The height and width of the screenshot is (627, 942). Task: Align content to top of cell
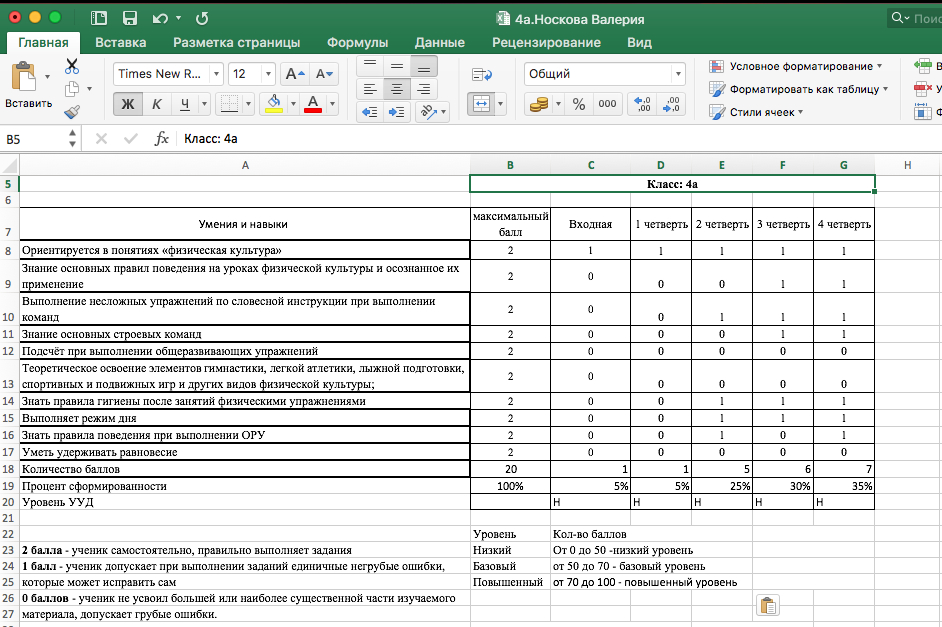(x=370, y=65)
